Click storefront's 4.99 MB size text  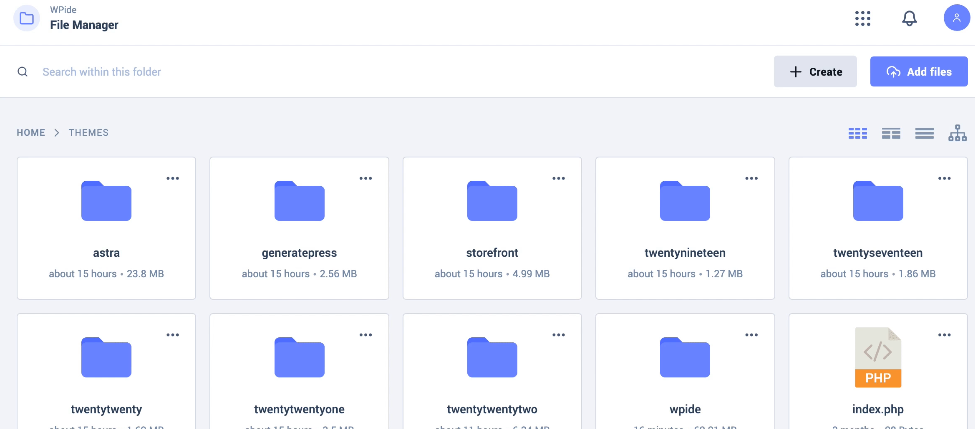[x=531, y=274]
